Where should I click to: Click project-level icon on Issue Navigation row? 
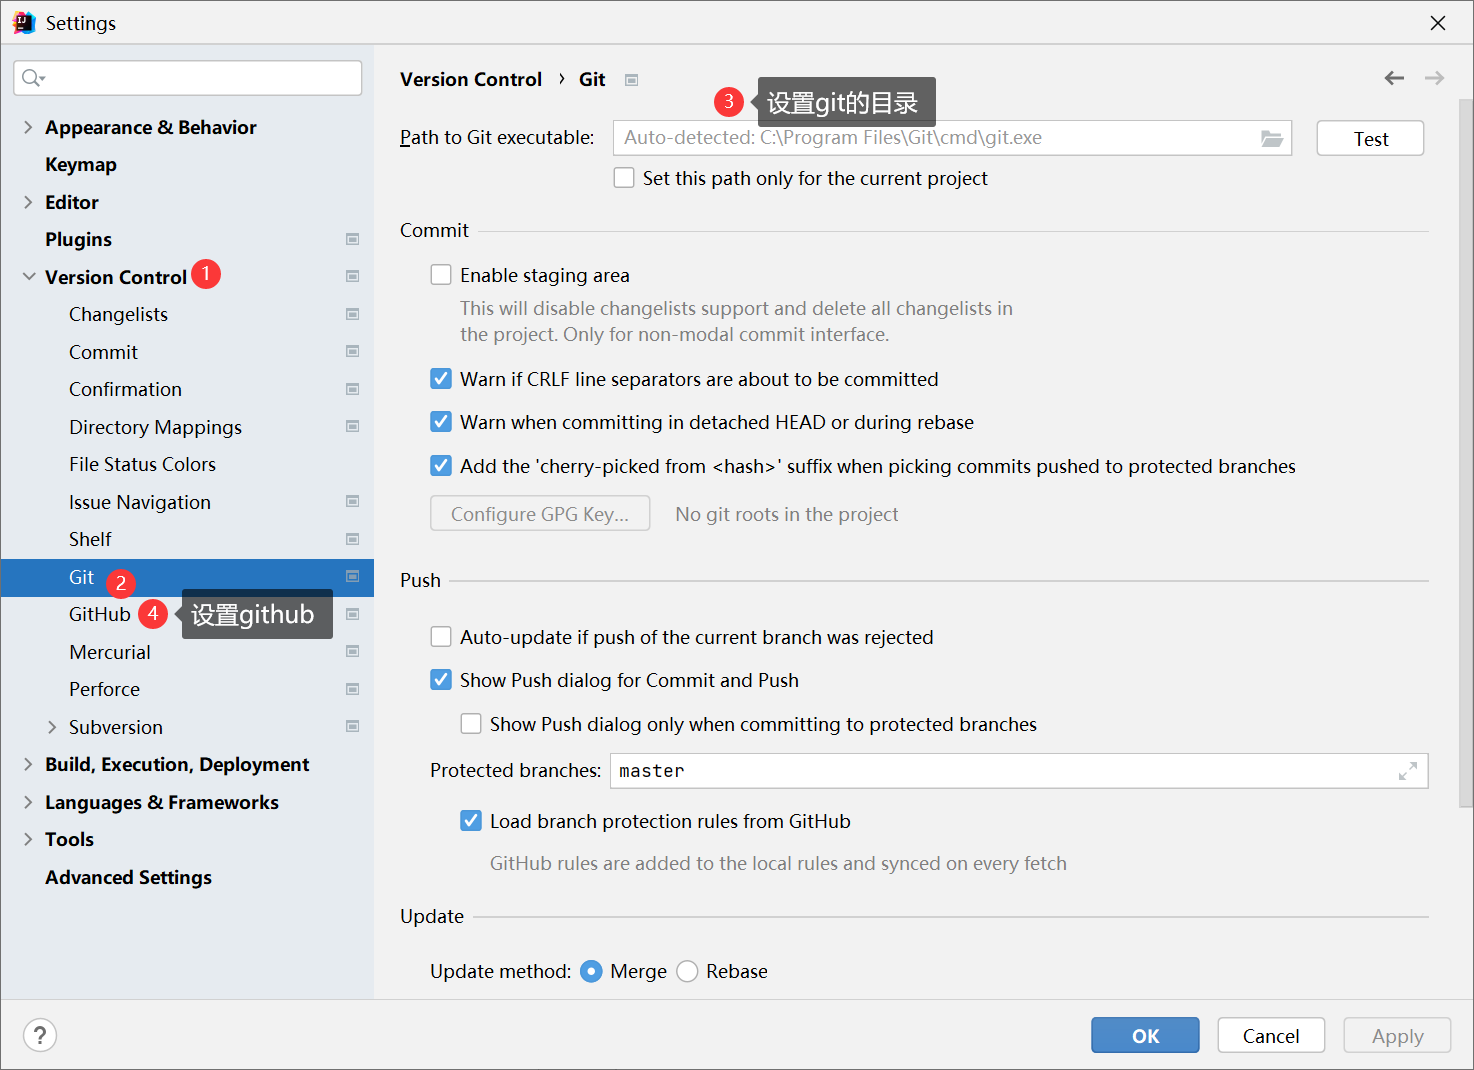click(x=352, y=501)
